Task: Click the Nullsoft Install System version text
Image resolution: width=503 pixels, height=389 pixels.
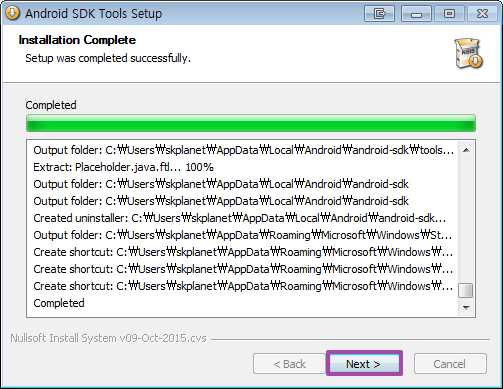Action: pyautogui.click(x=108, y=338)
